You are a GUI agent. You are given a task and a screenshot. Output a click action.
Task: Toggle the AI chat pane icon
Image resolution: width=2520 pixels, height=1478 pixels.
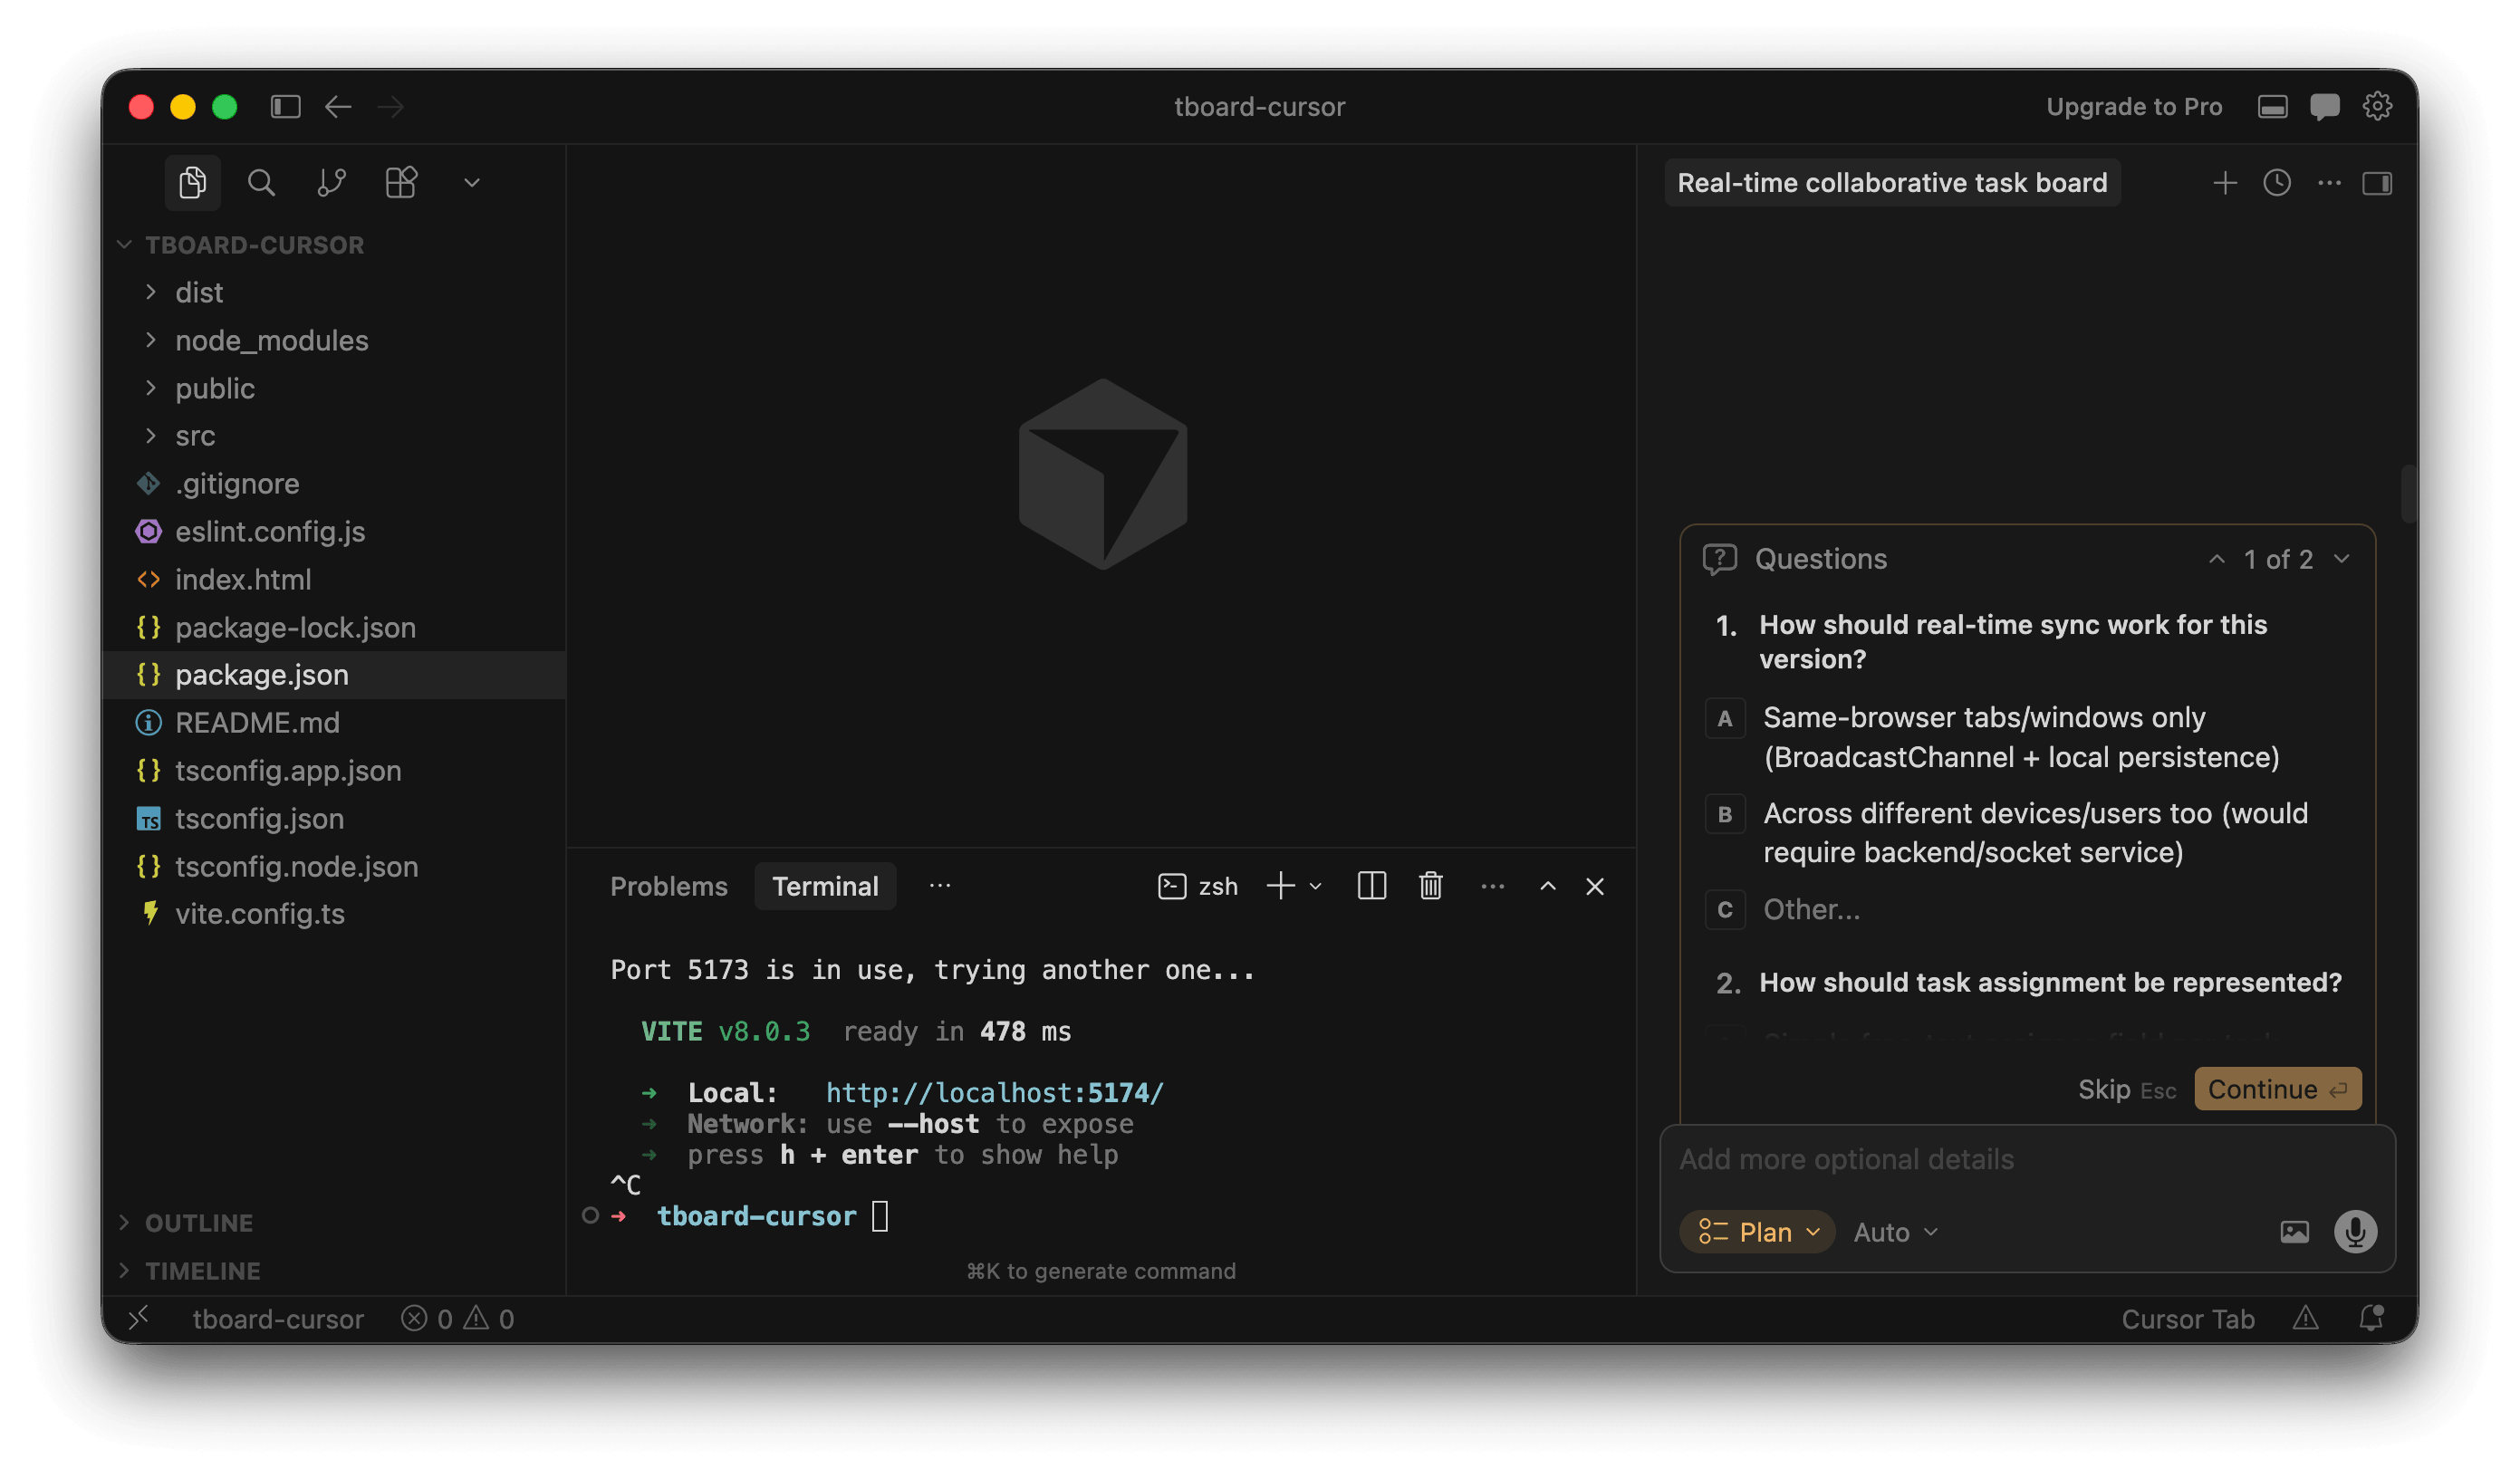point(2324,106)
